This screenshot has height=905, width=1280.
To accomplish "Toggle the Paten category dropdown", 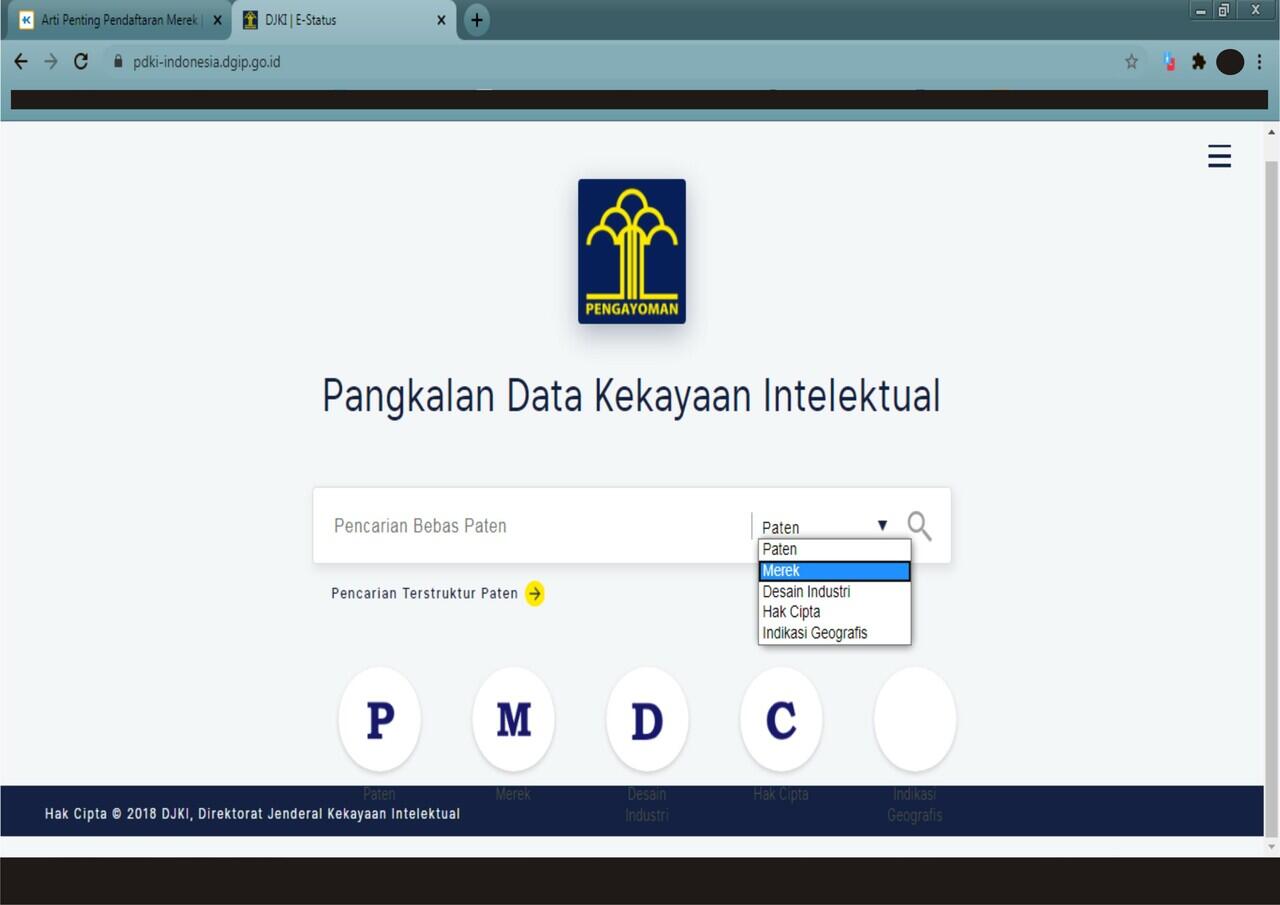I will 824,527.
